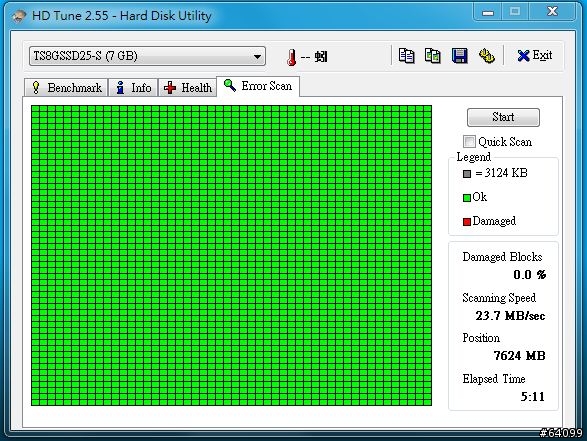Click the gray 3124 KB legend swatch
The height and width of the screenshot is (441, 587).
pos(467,174)
